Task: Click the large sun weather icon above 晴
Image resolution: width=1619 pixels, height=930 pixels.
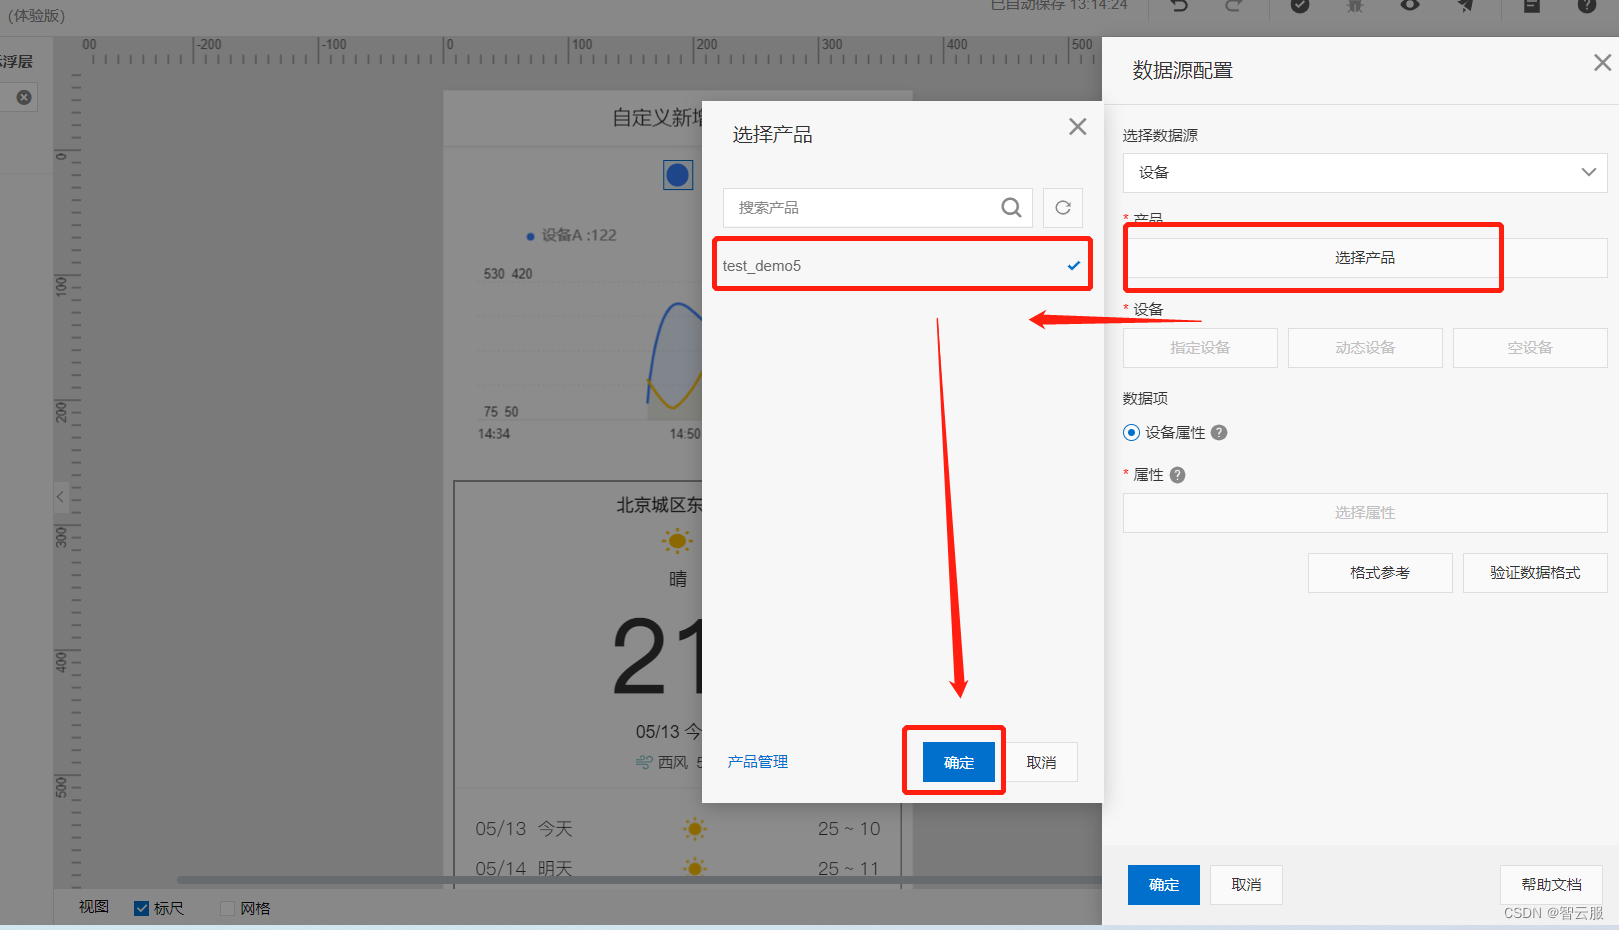Action: 677,541
